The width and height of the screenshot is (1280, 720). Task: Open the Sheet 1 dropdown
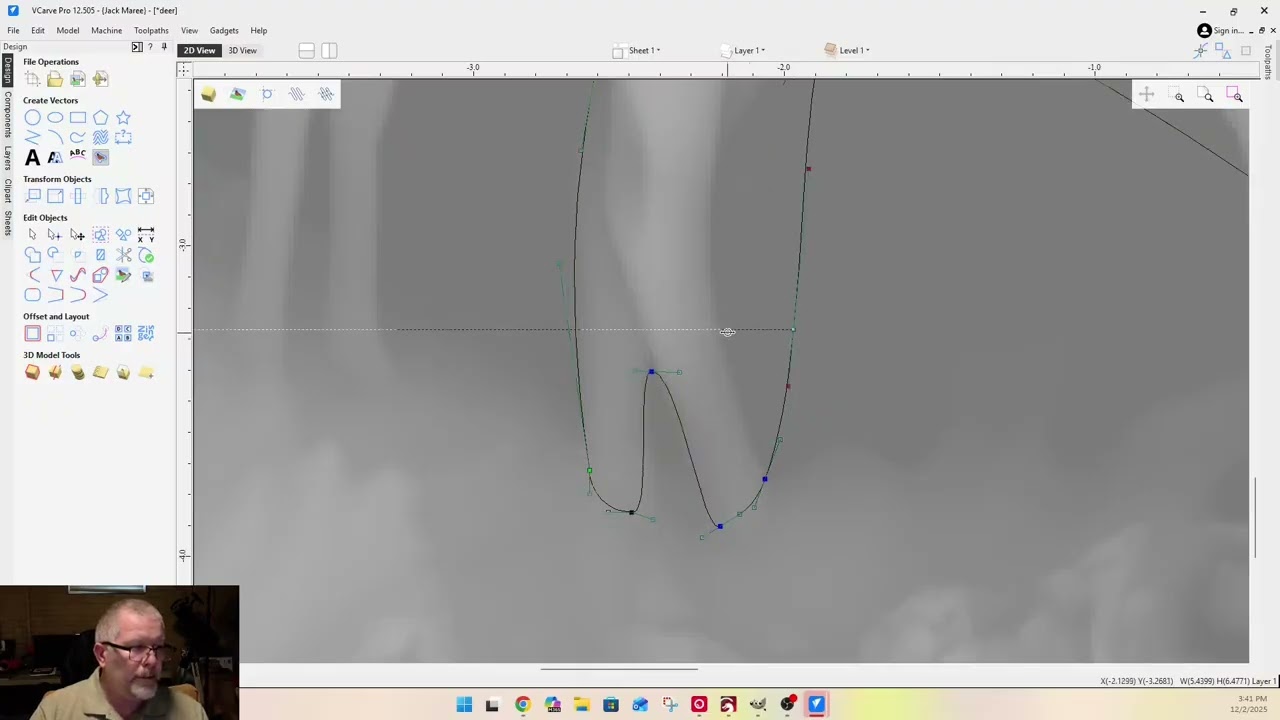click(637, 50)
